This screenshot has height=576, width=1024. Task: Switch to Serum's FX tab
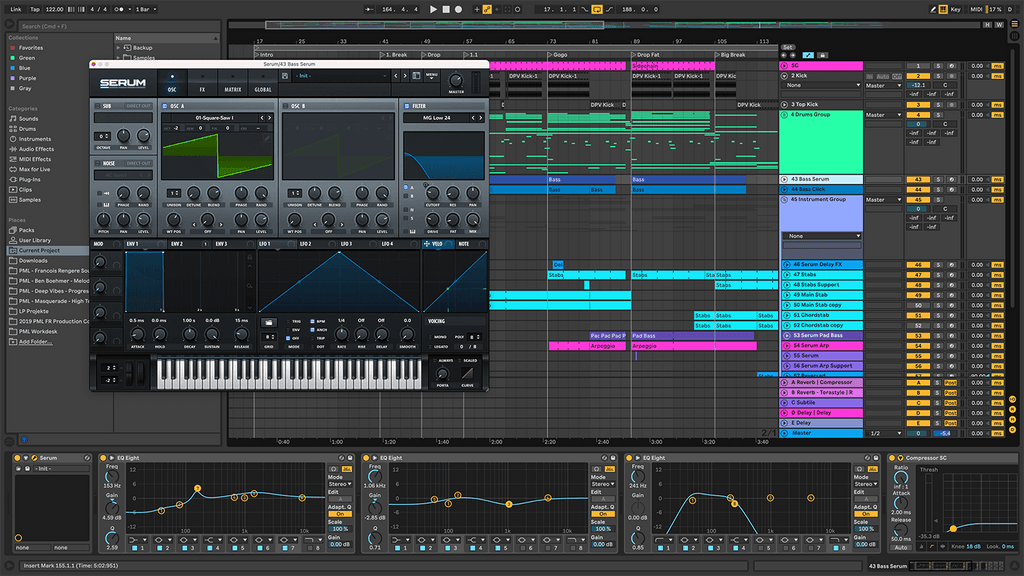click(x=202, y=84)
